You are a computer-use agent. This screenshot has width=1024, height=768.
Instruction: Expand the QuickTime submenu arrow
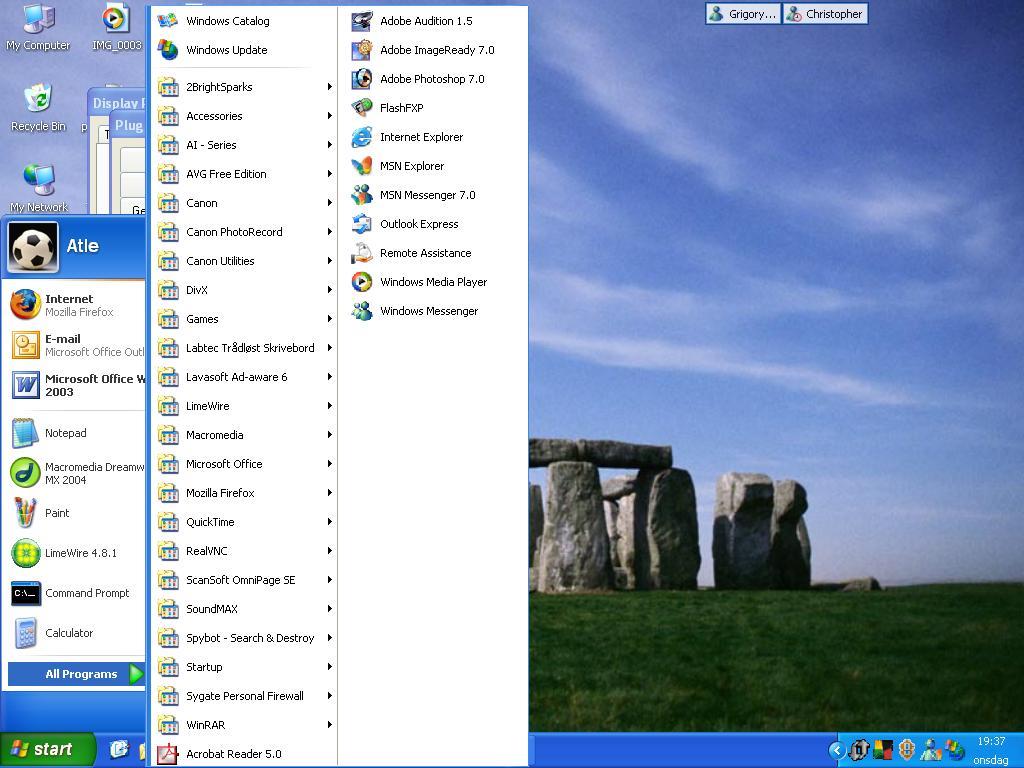click(330, 522)
